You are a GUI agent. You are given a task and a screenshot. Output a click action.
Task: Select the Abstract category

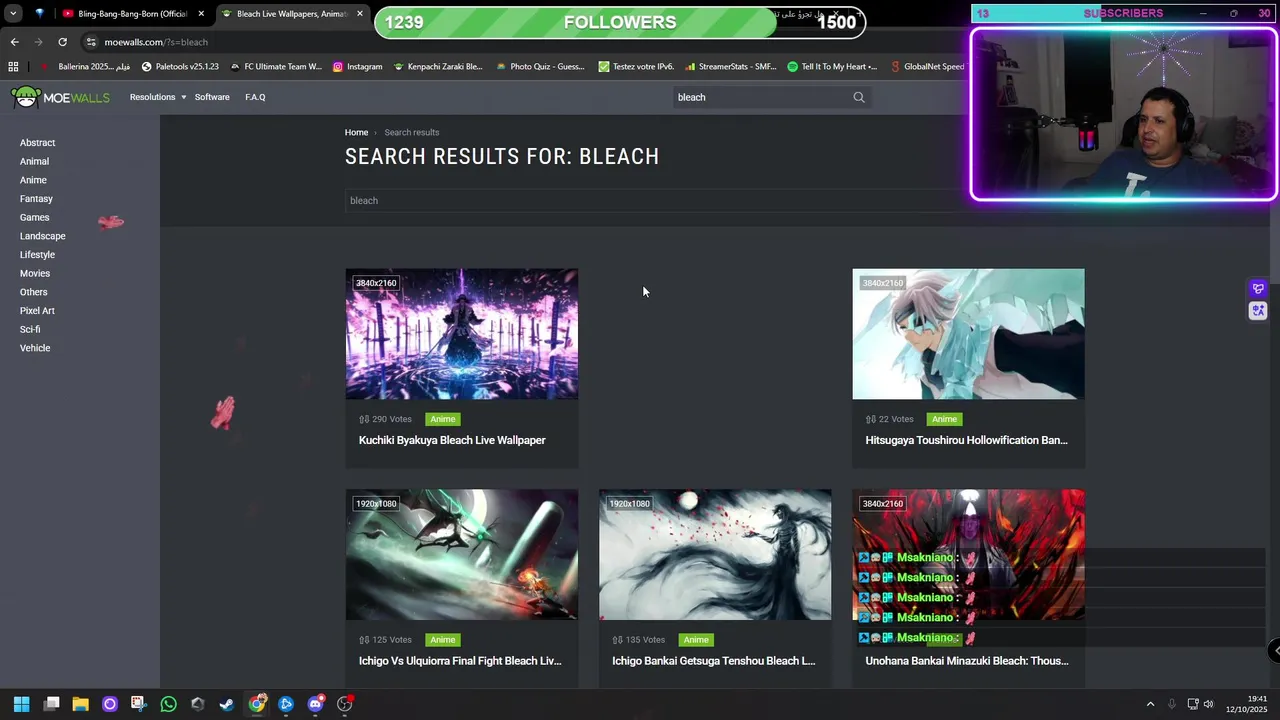point(38,143)
